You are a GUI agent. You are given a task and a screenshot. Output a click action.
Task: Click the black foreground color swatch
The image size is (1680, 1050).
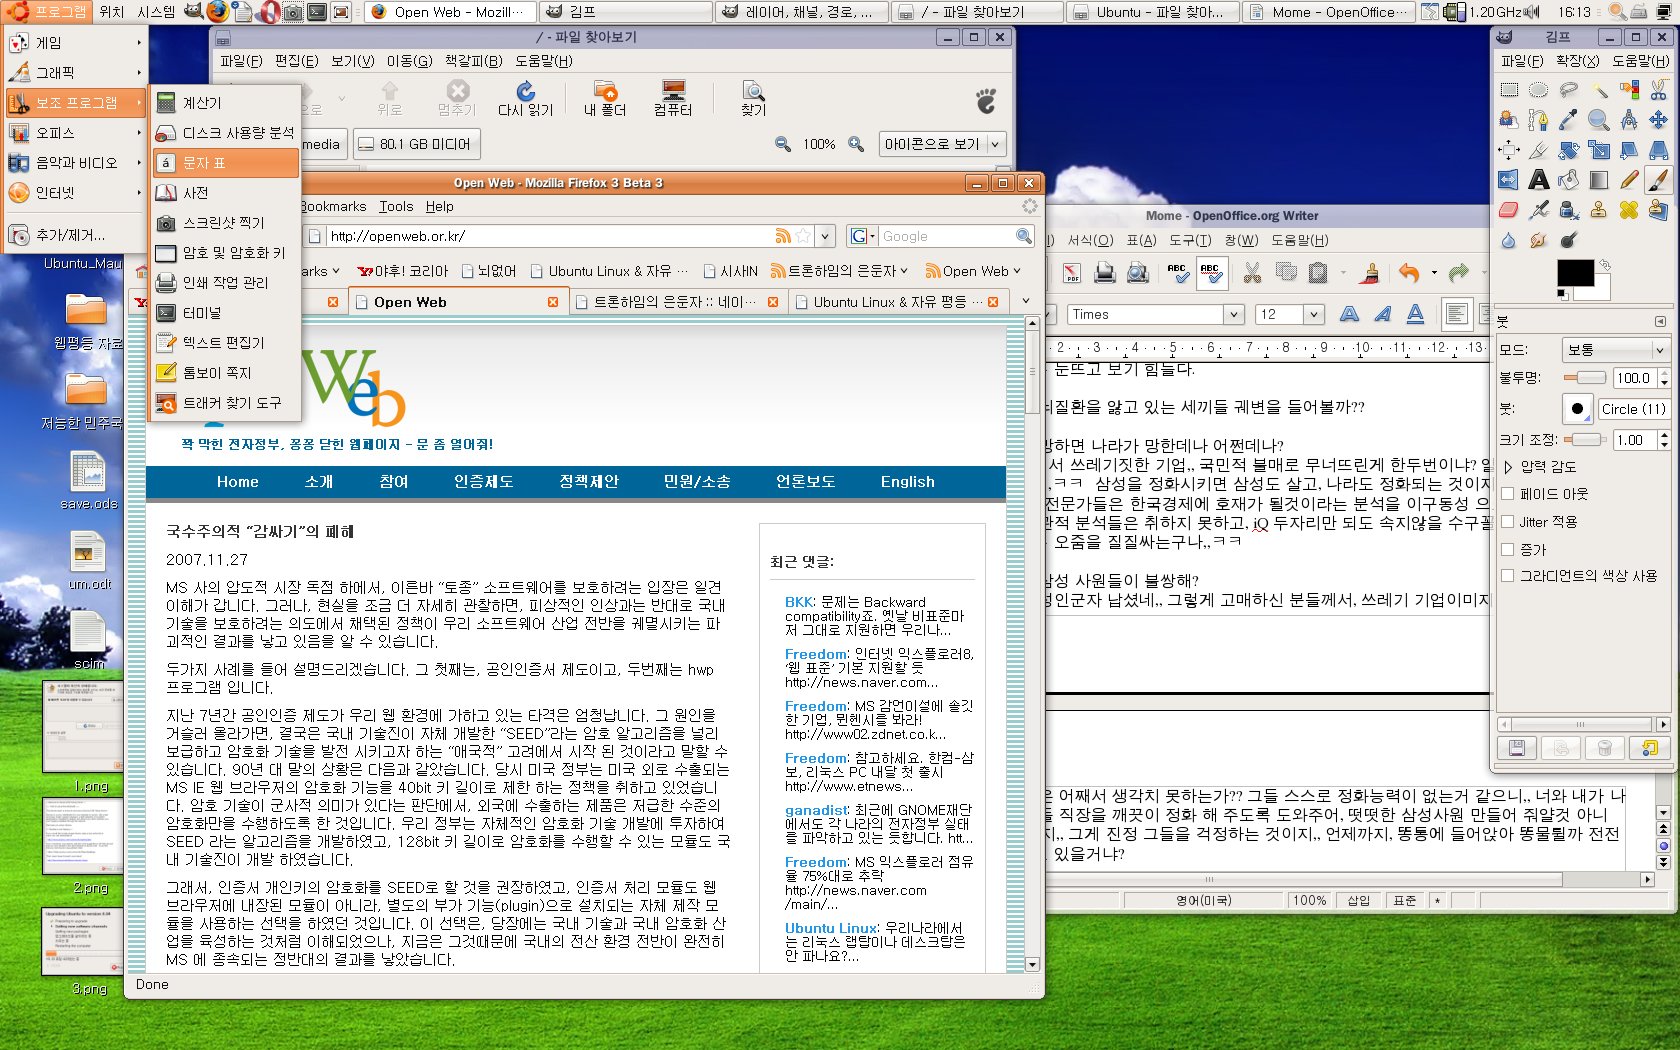tap(1575, 273)
